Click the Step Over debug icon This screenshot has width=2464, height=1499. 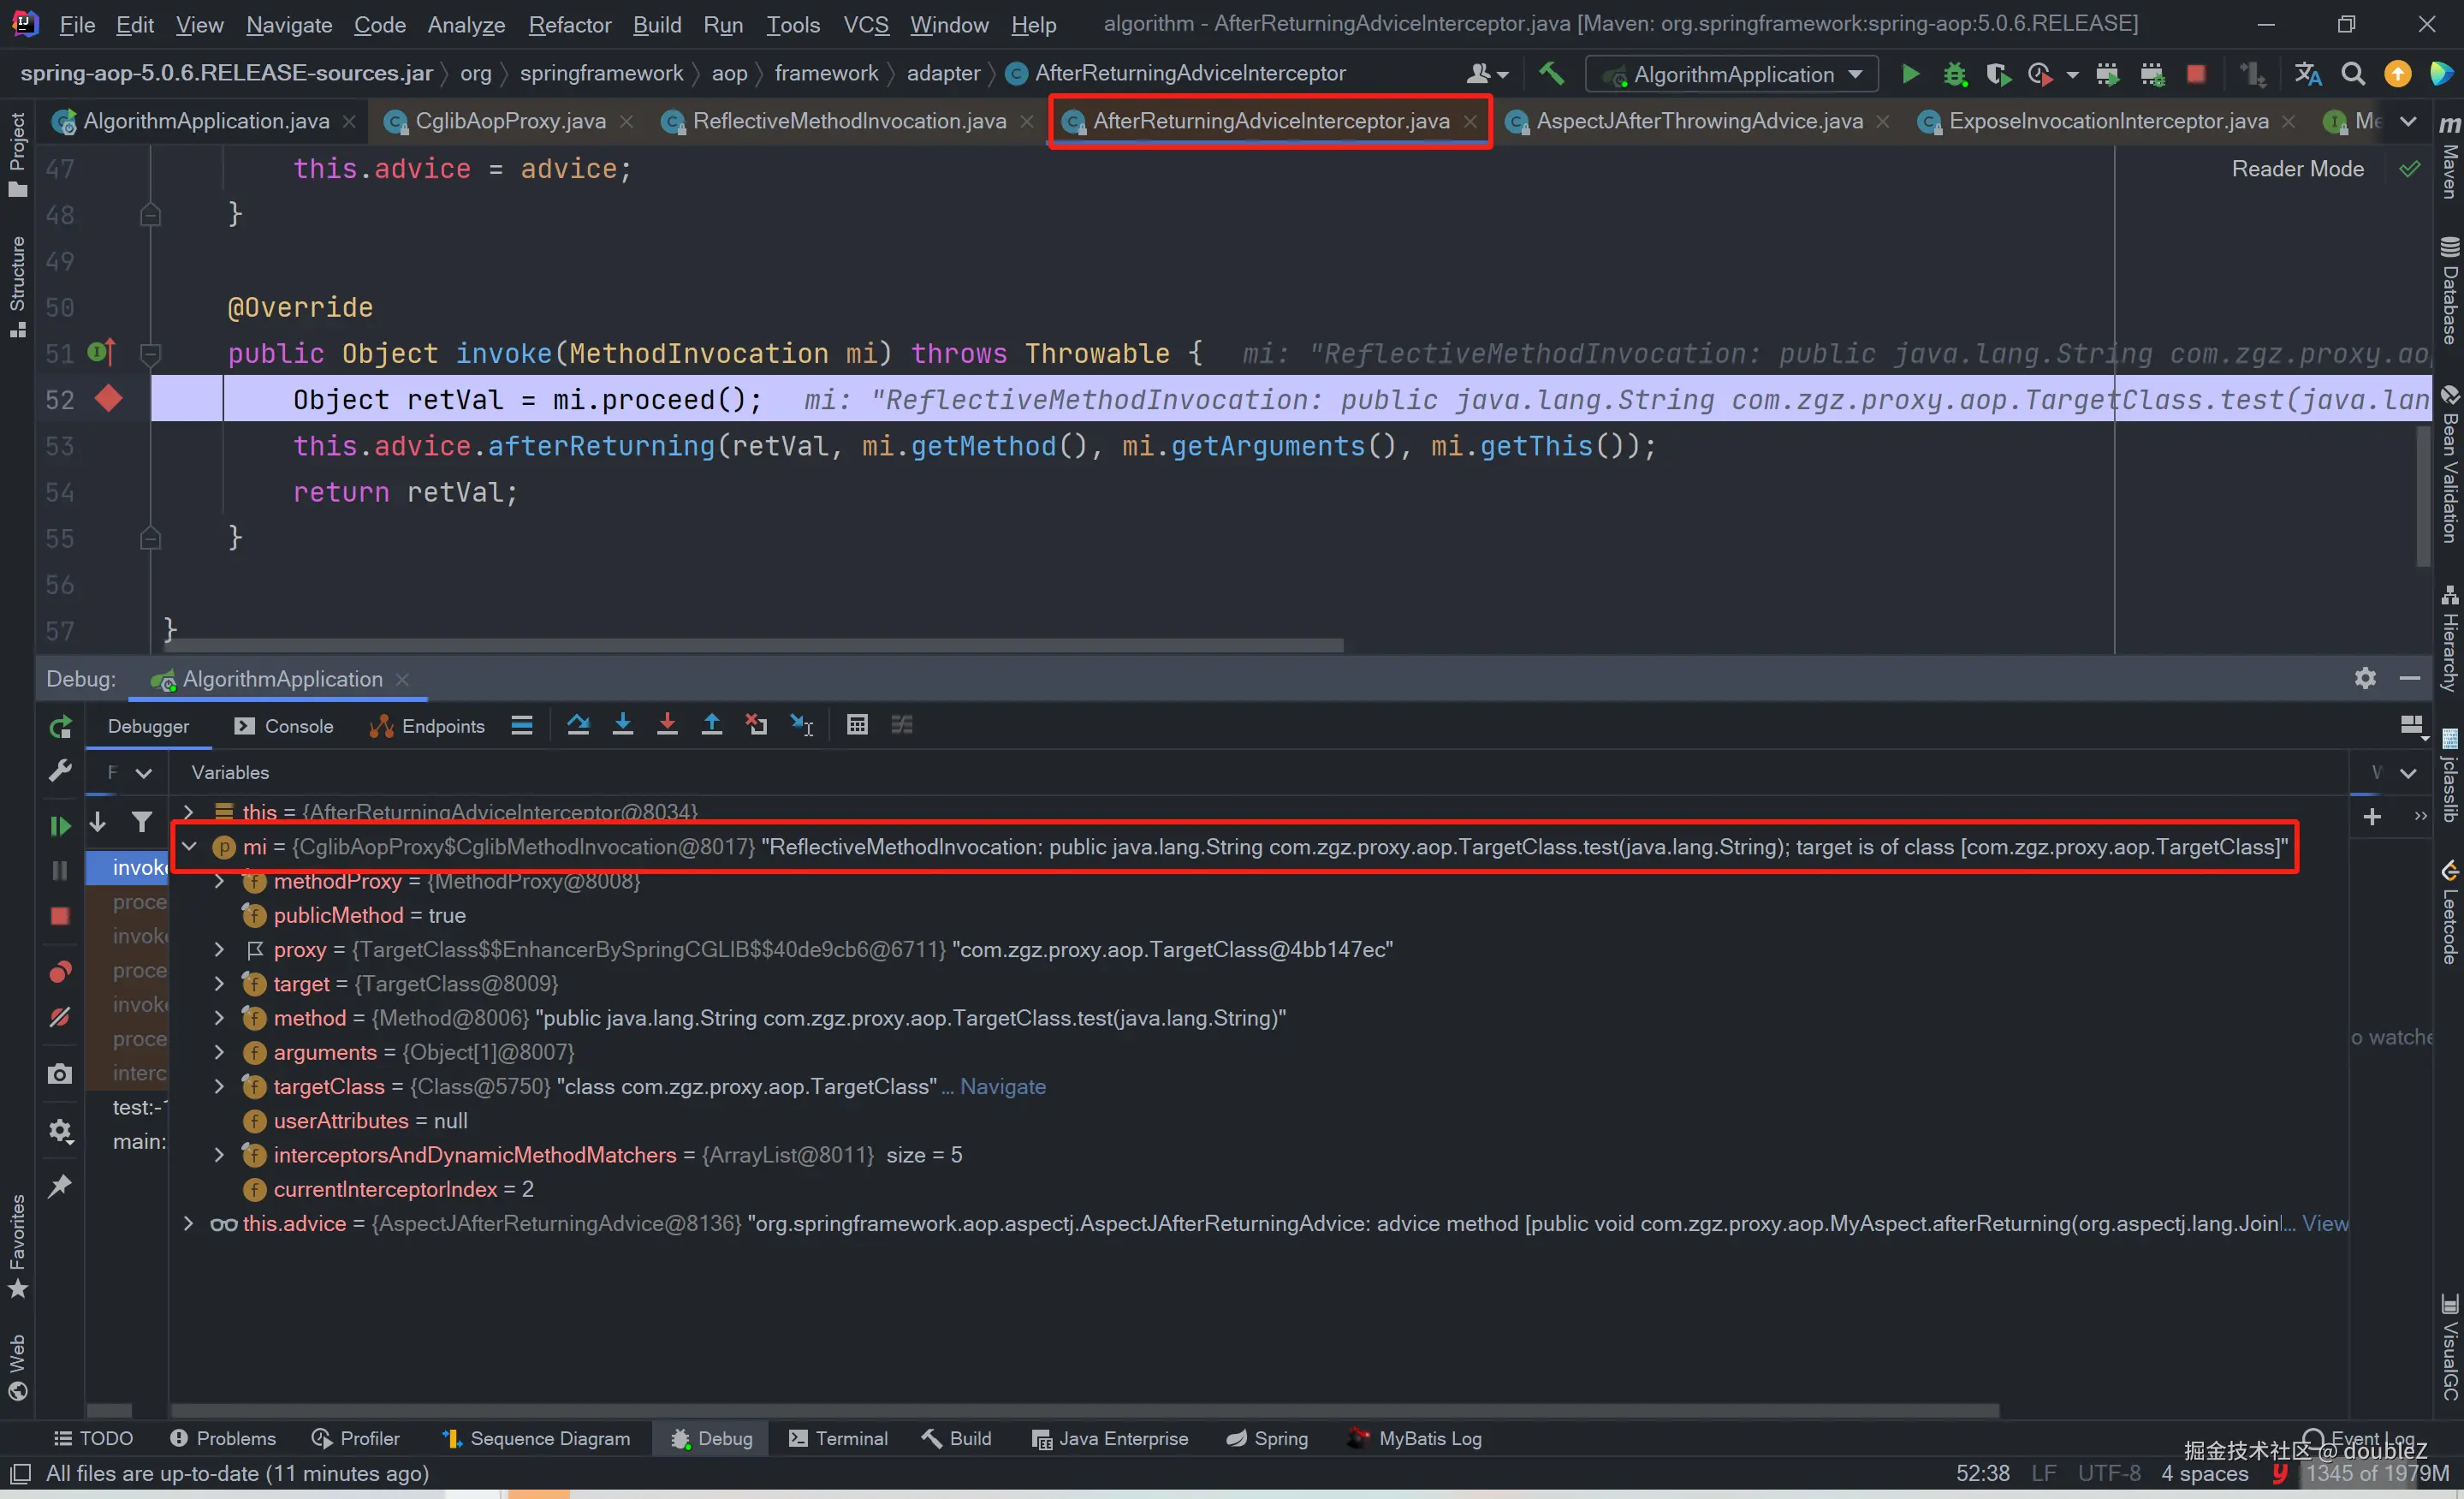(x=578, y=725)
